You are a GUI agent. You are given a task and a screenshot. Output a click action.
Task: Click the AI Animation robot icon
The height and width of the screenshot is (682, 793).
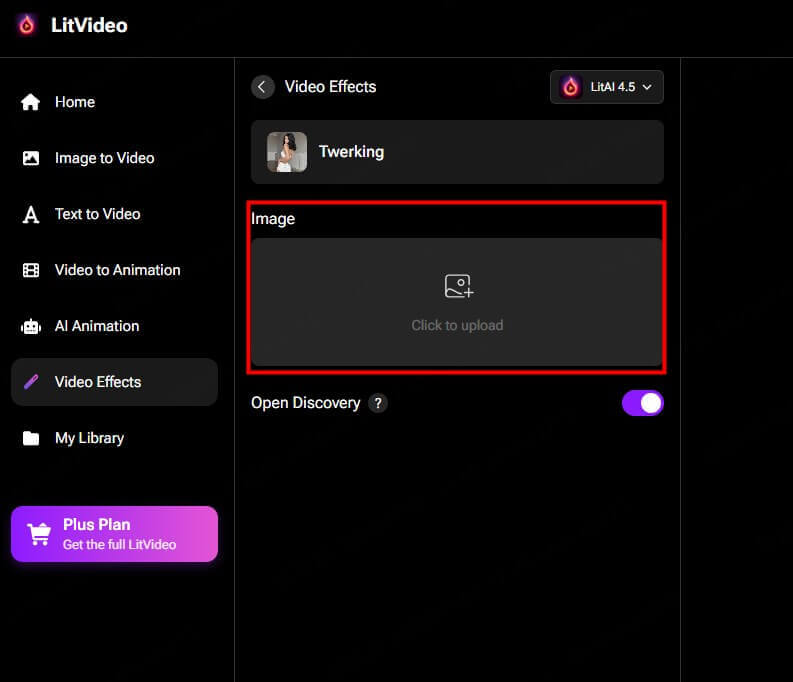point(31,327)
